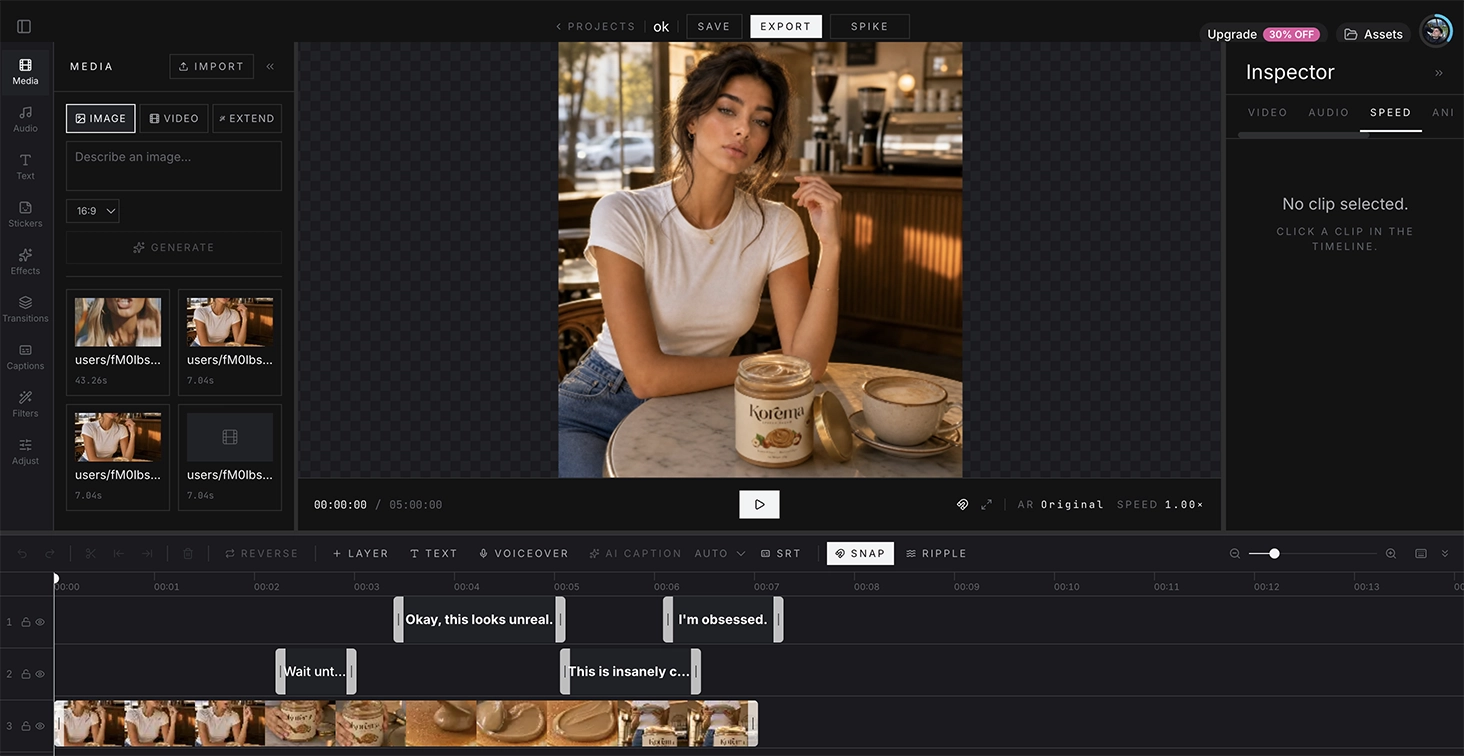
Task: Open the Text panel in sidebar
Action: [x=25, y=167]
